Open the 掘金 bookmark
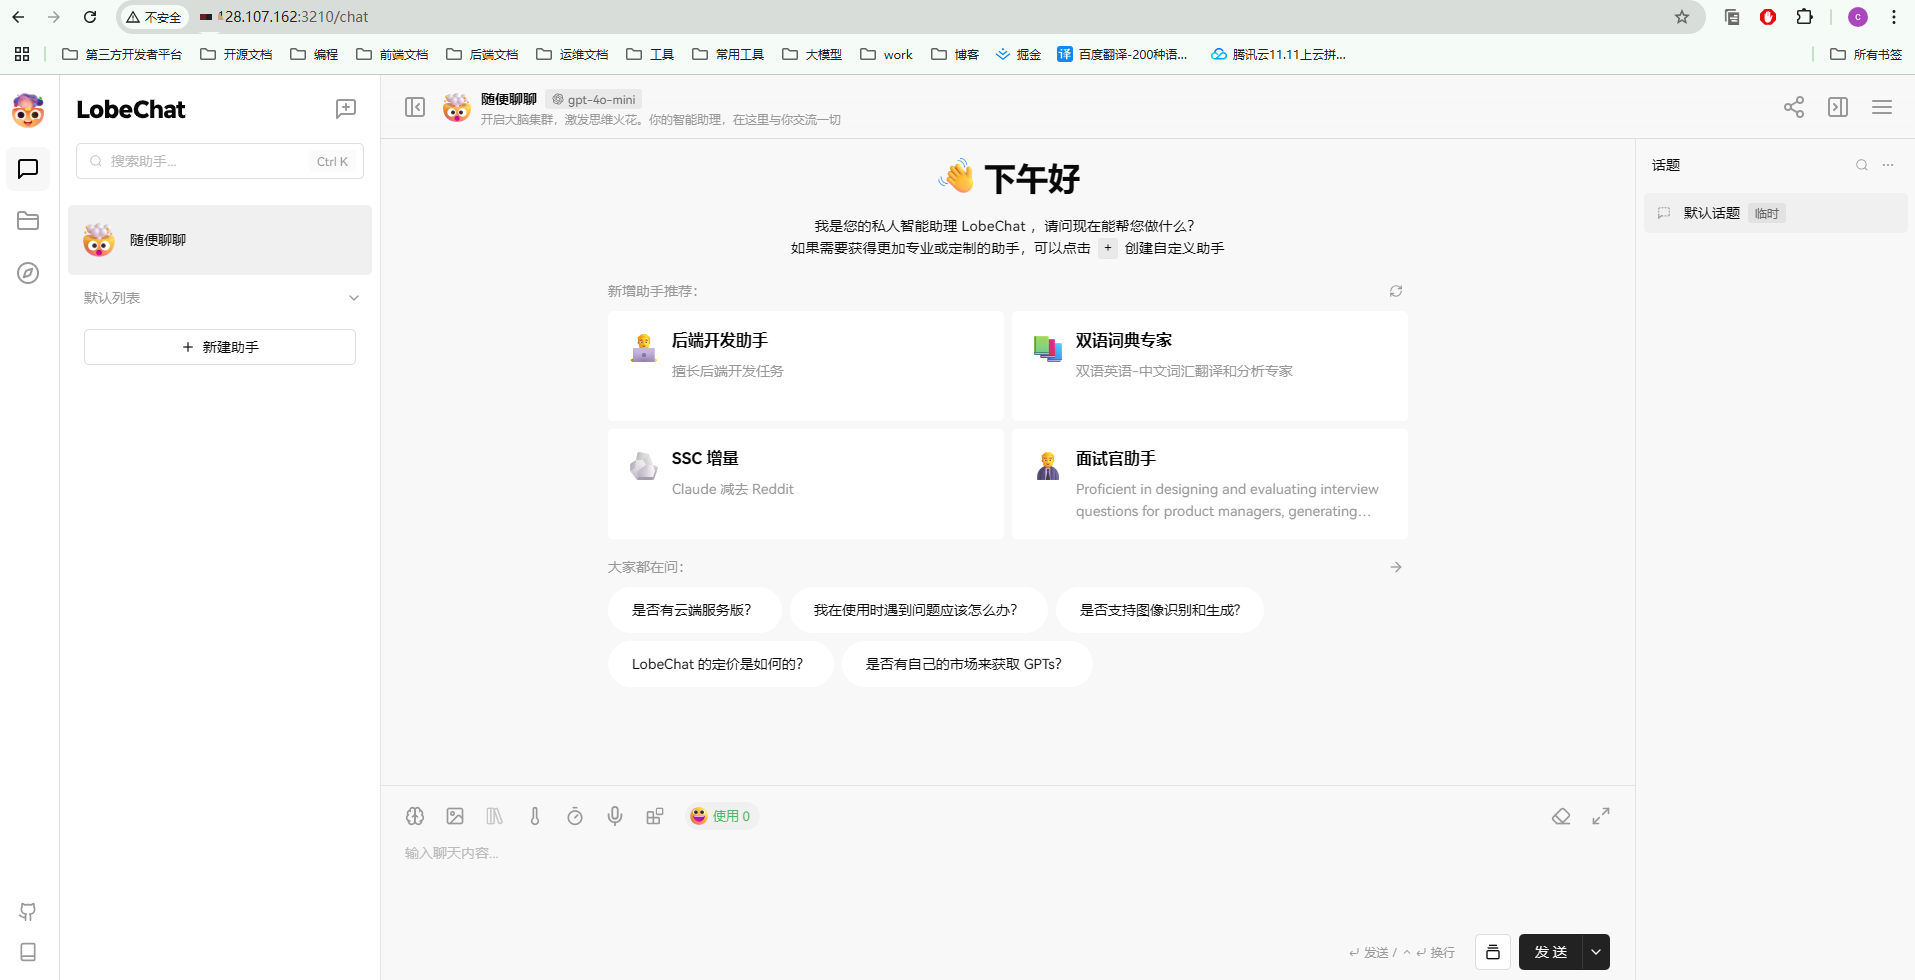1915x980 pixels. (x=1018, y=54)
